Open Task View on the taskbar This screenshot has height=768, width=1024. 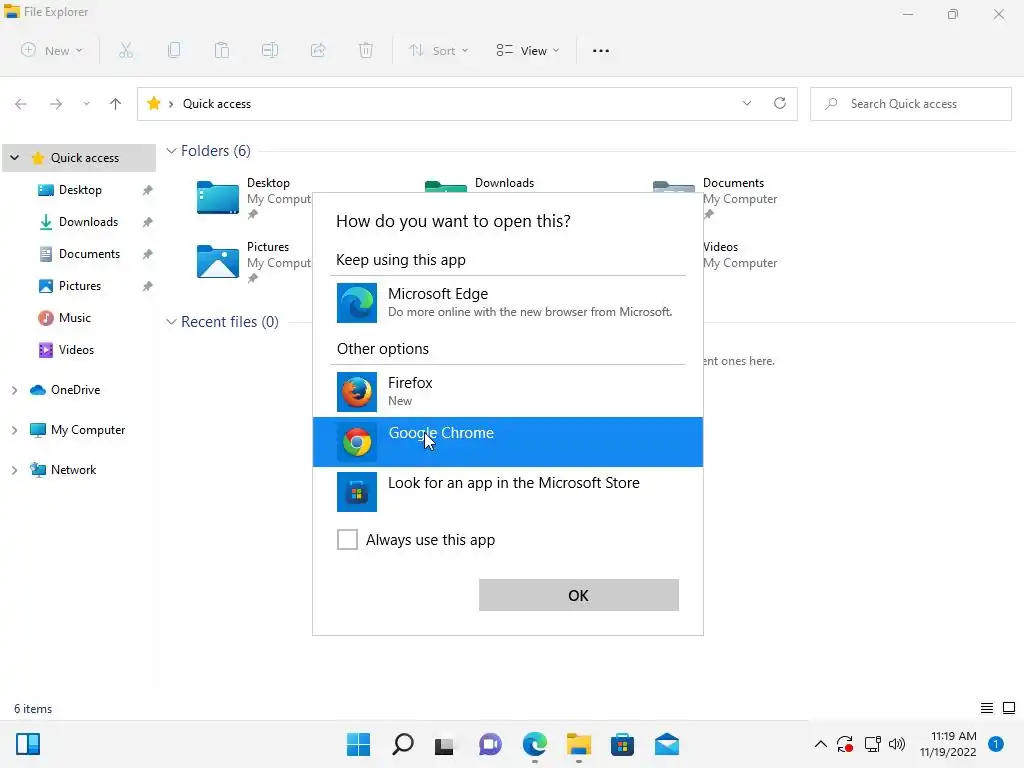[x=444, y=745]
